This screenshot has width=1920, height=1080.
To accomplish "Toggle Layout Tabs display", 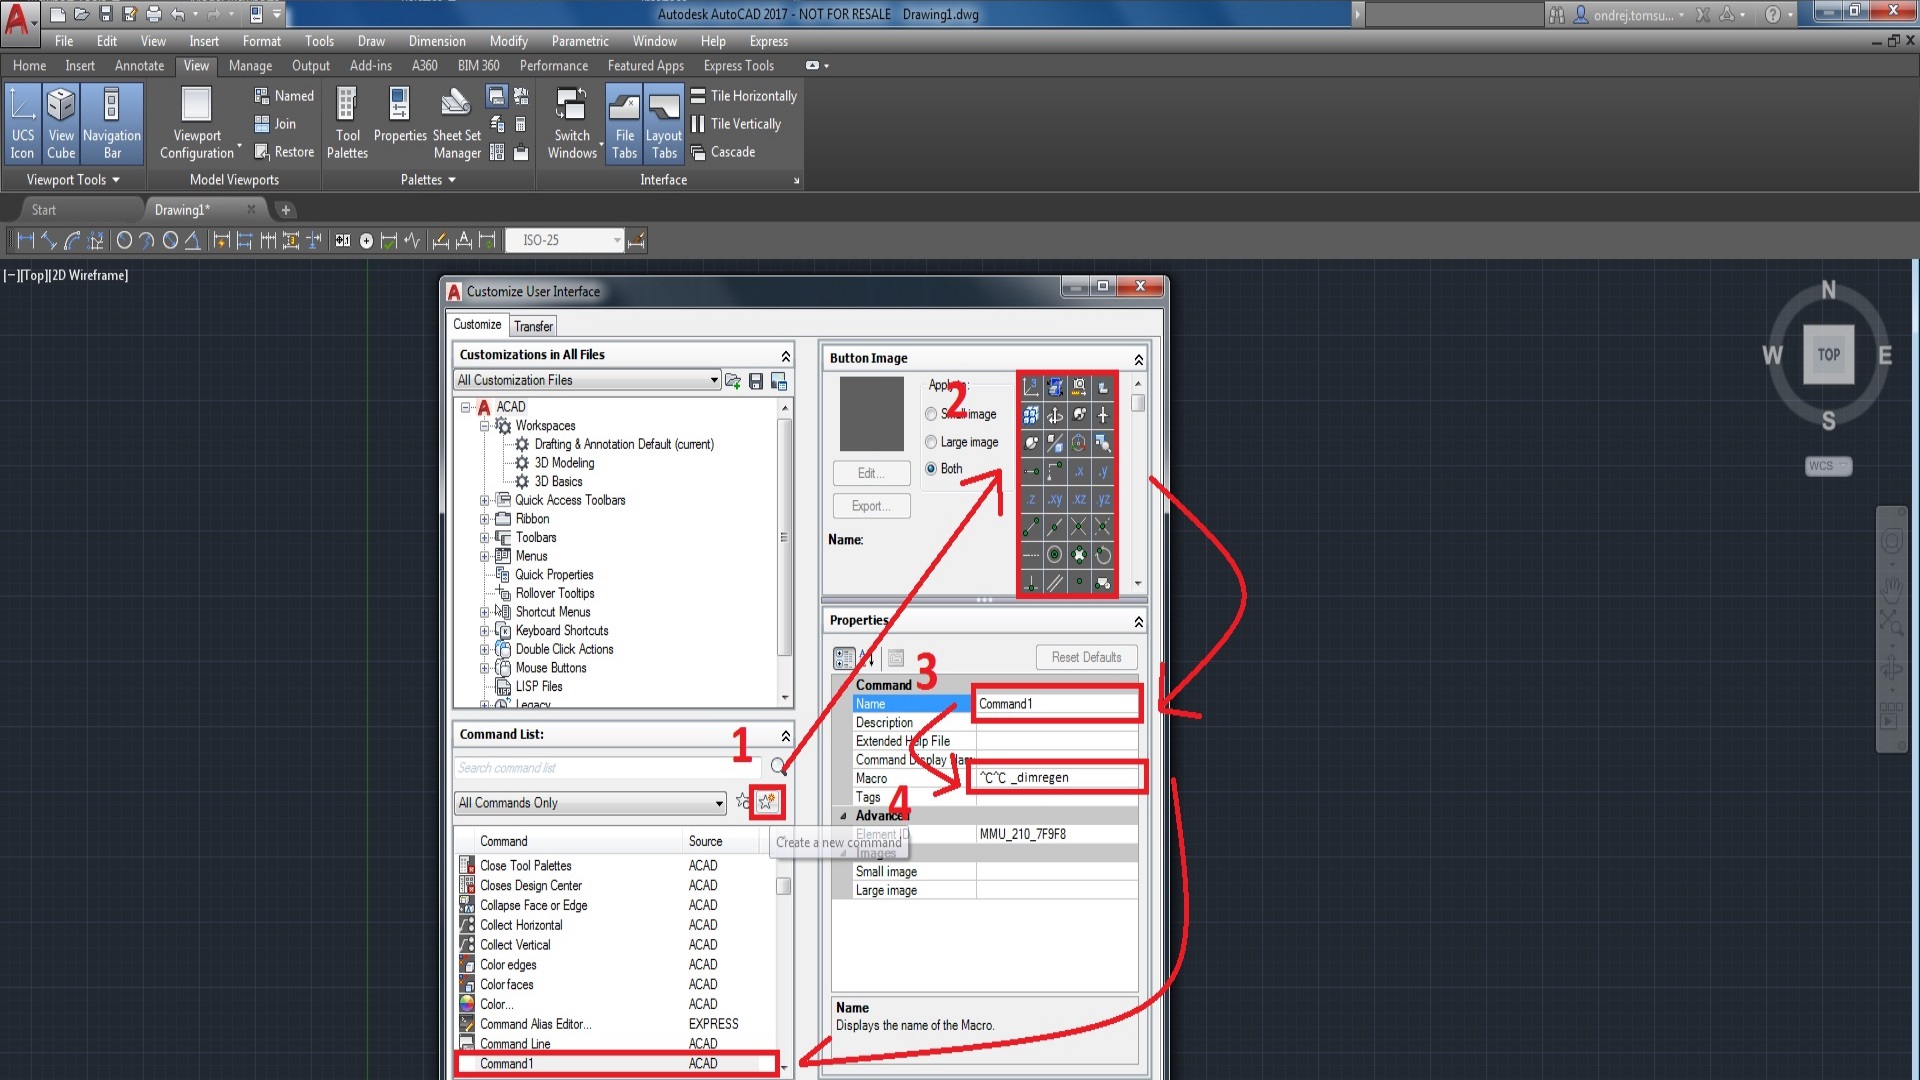I will click(x=664, y=123).
